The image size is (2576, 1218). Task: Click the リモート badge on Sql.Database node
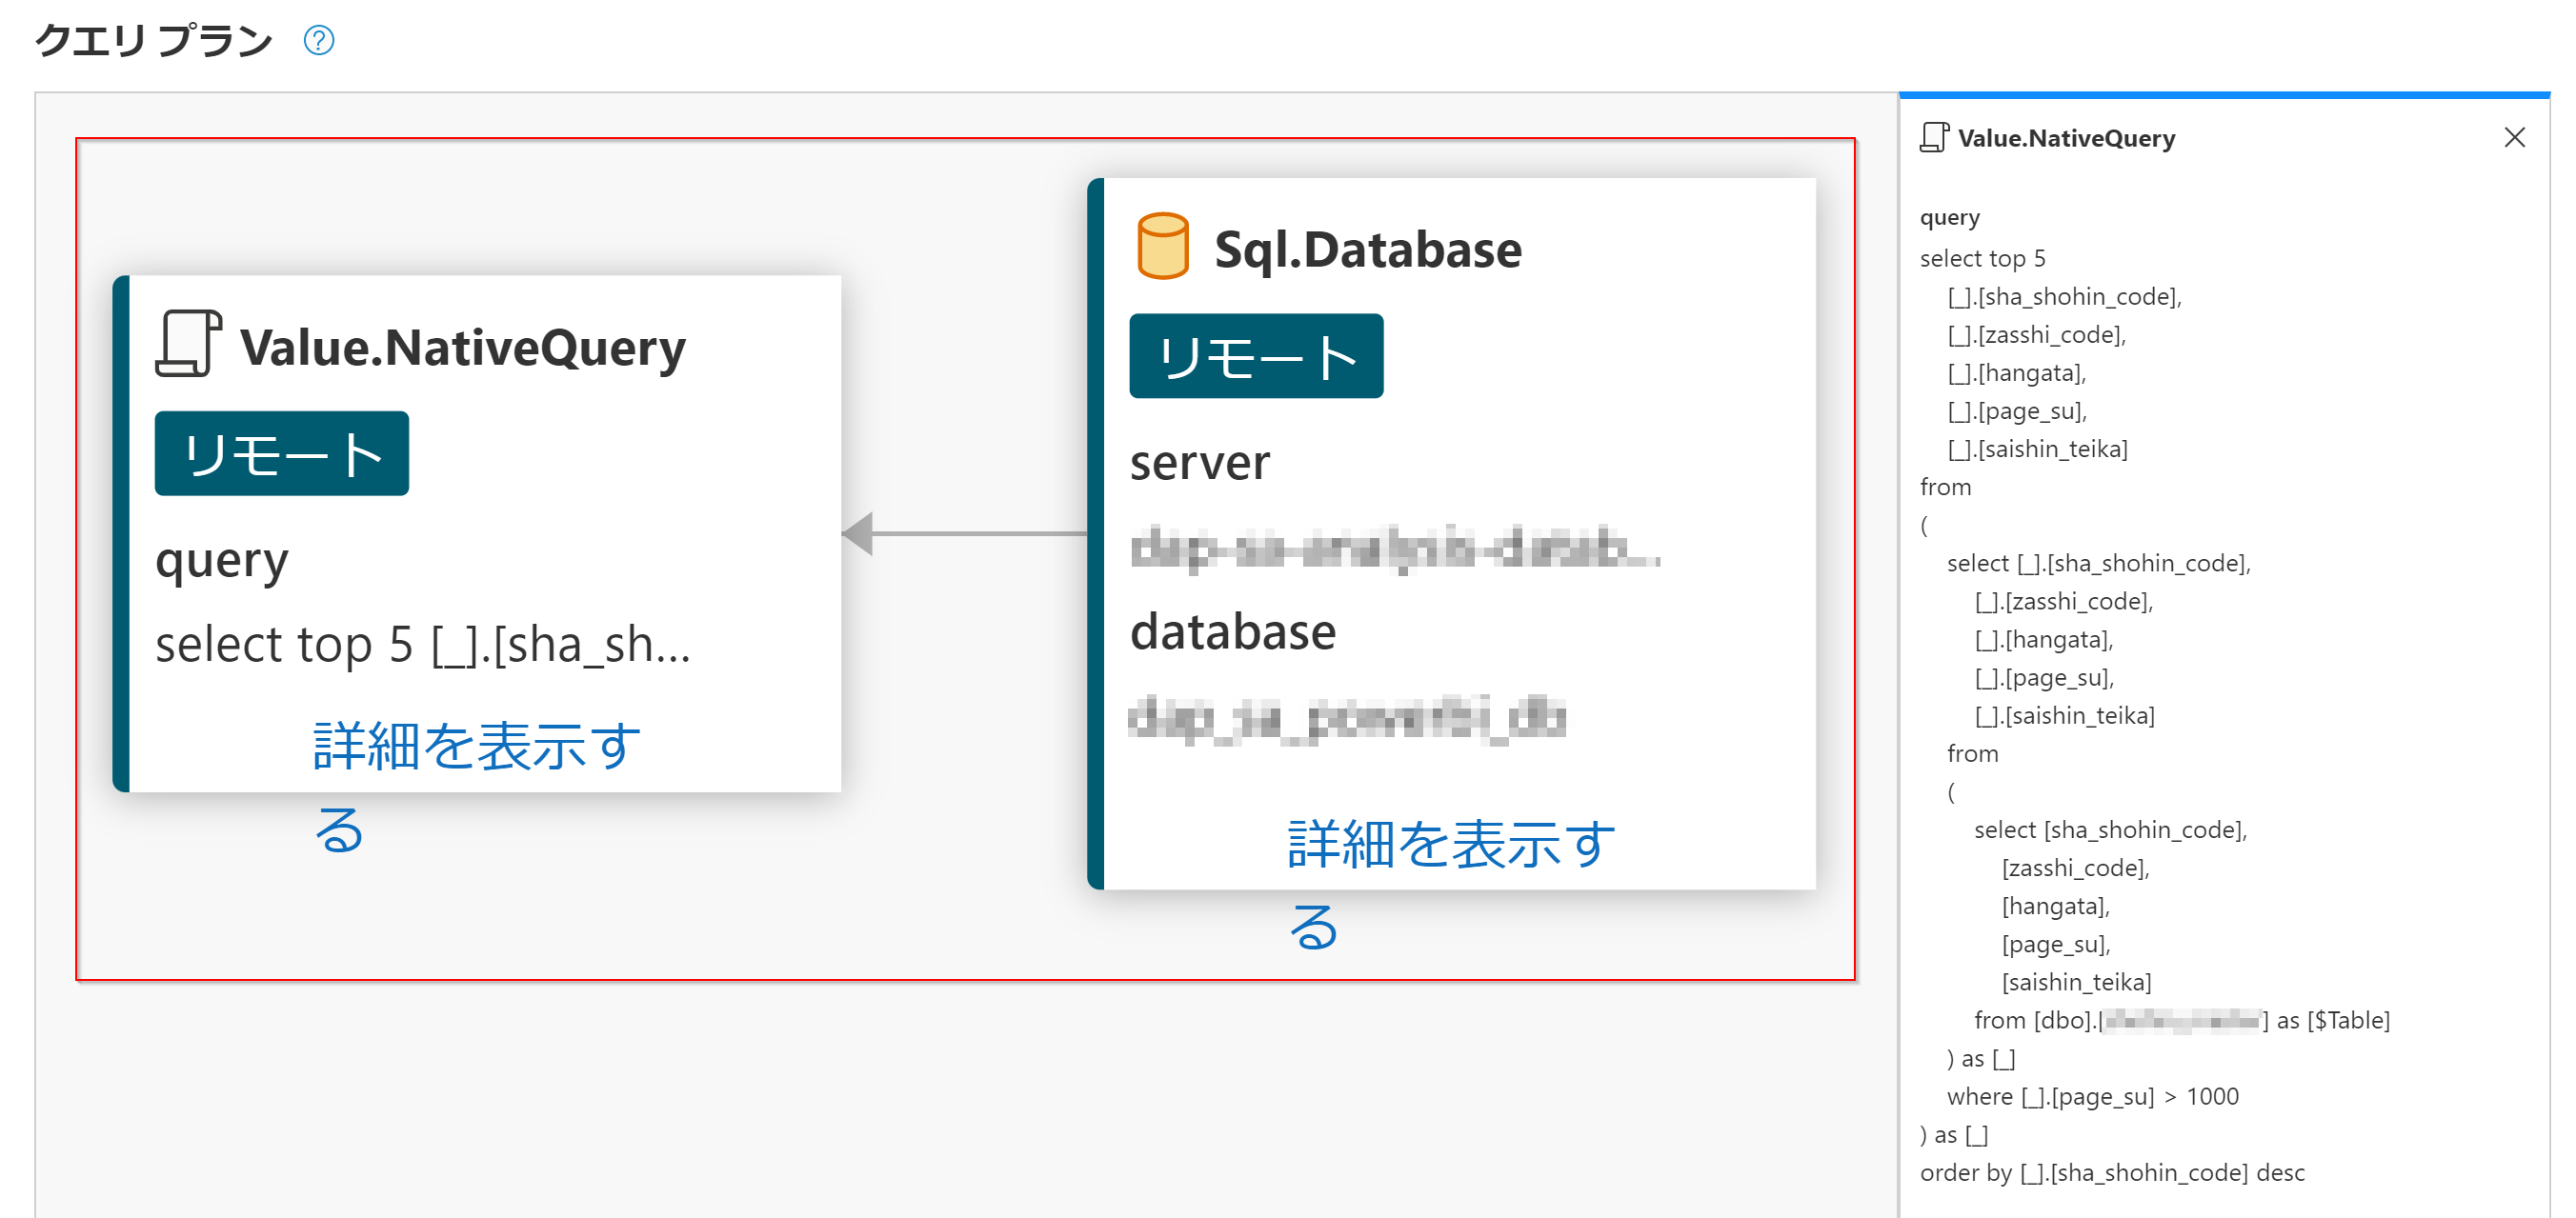click(x=1255, y=357)
